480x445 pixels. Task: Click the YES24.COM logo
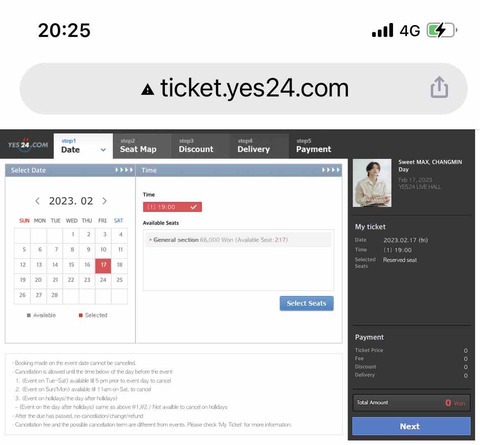pyautogui.click(x=28, y=145)
